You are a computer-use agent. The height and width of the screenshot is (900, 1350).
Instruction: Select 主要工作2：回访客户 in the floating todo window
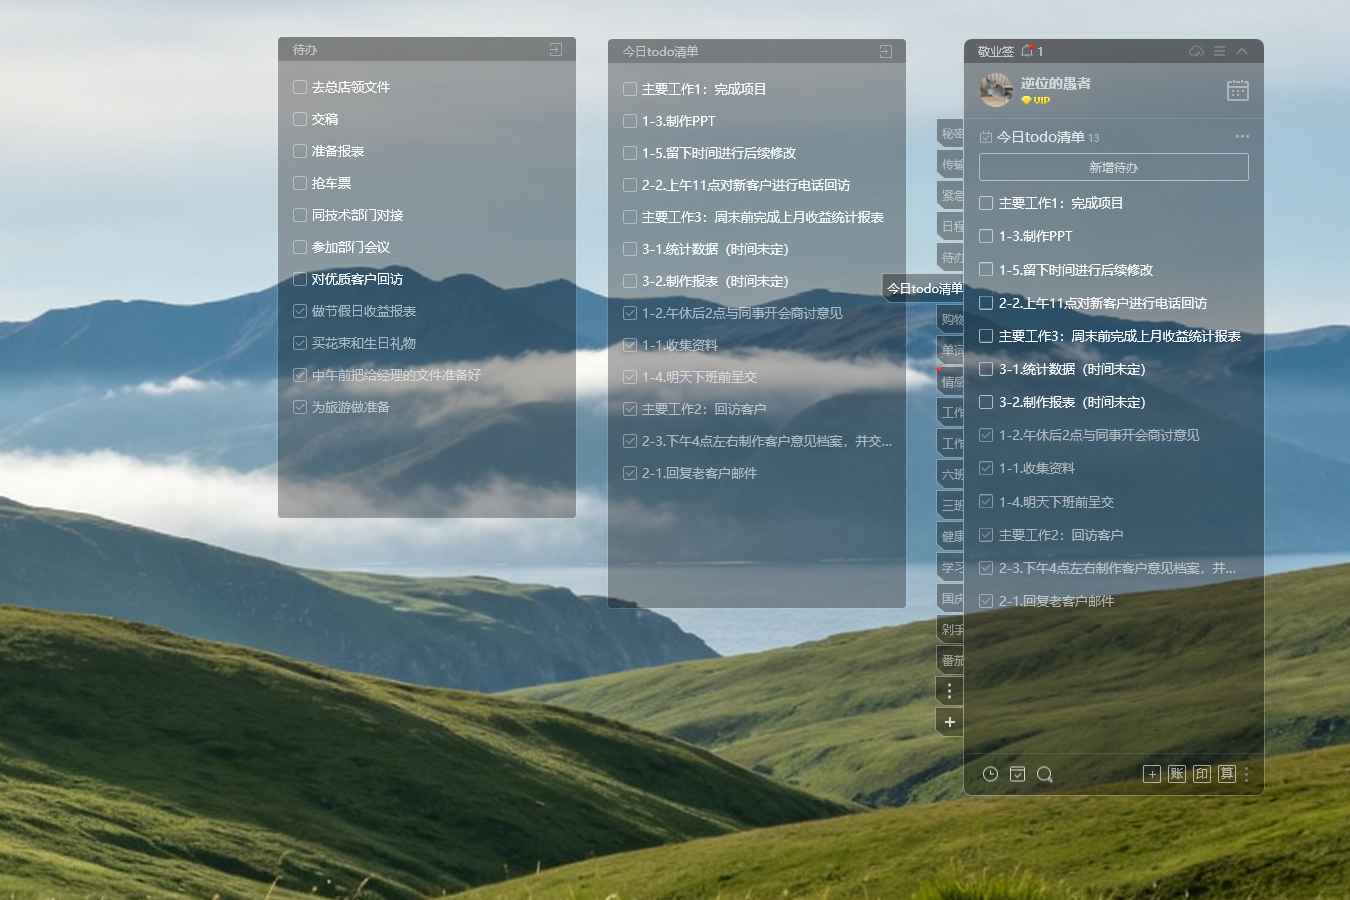704,409
